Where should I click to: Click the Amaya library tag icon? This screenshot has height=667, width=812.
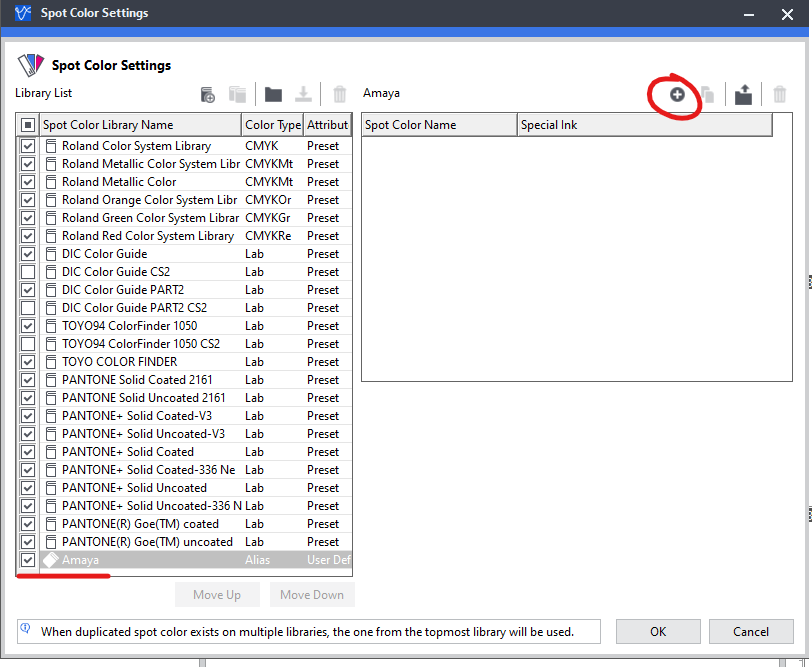tap(50, 559)
